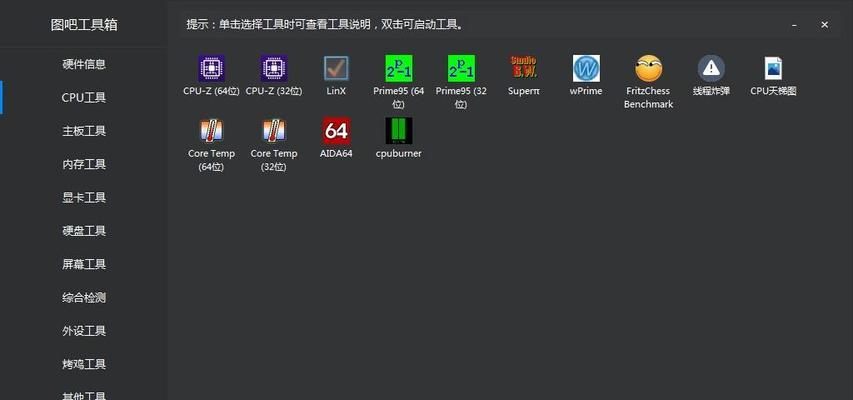This screenshot has width=853, height=400.
Task: Click the LinX label text
Action: [336, 91]
